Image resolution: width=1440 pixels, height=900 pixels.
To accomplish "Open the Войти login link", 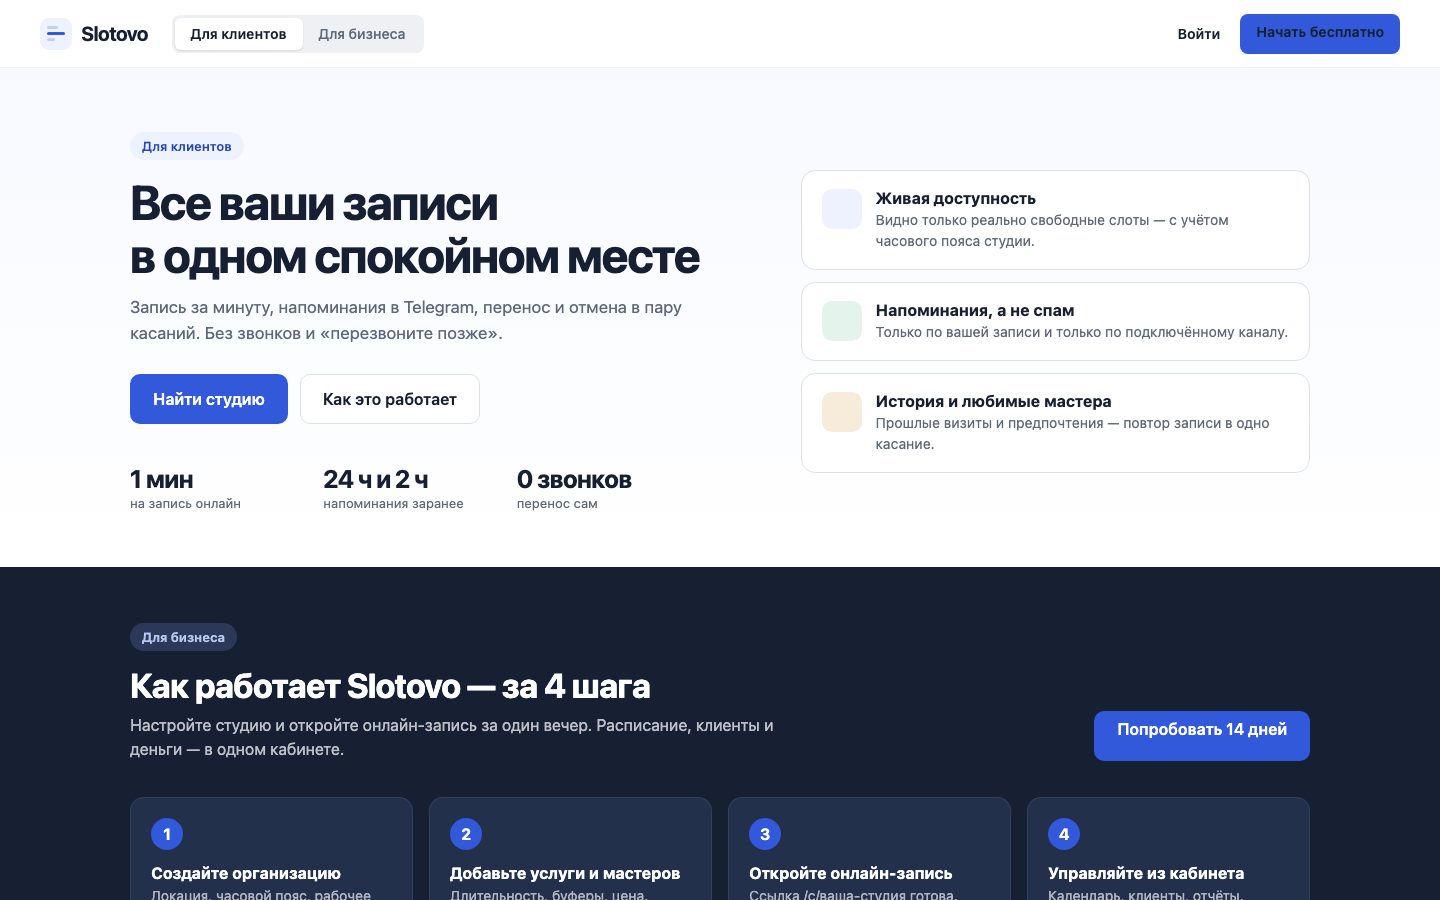I will tap(1198, 34).
